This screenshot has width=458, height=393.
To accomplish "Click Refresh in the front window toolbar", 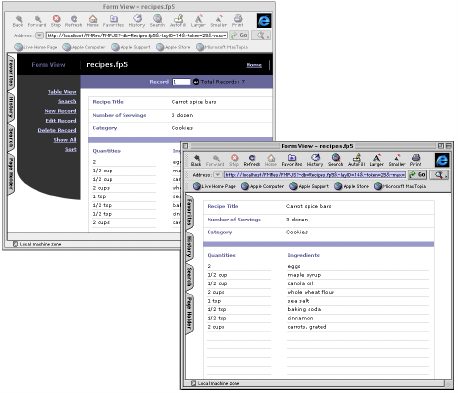I will click(252, 160).
